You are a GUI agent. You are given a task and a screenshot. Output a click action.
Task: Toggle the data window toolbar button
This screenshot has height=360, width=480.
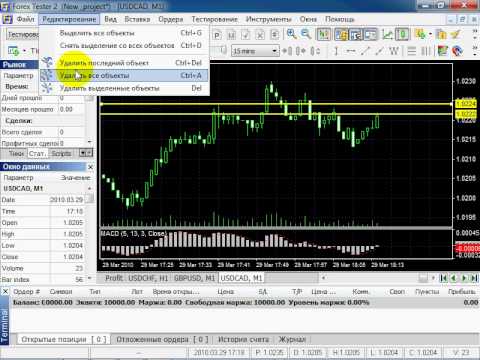point(356,34)
